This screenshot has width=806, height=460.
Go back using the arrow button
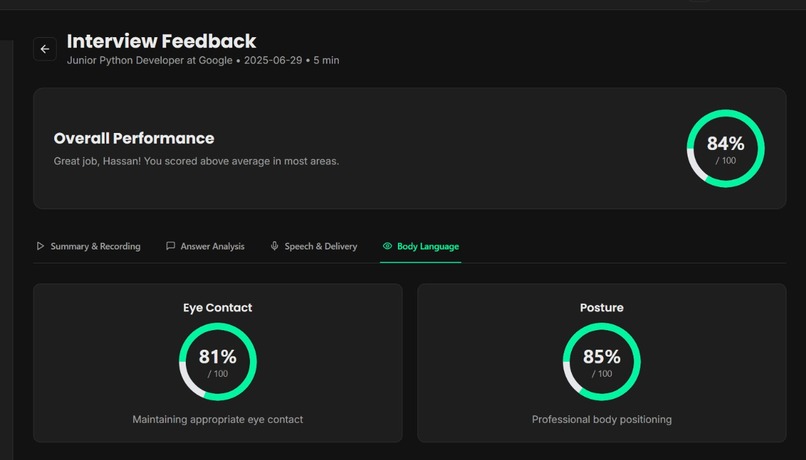click(x=45, y=49)
